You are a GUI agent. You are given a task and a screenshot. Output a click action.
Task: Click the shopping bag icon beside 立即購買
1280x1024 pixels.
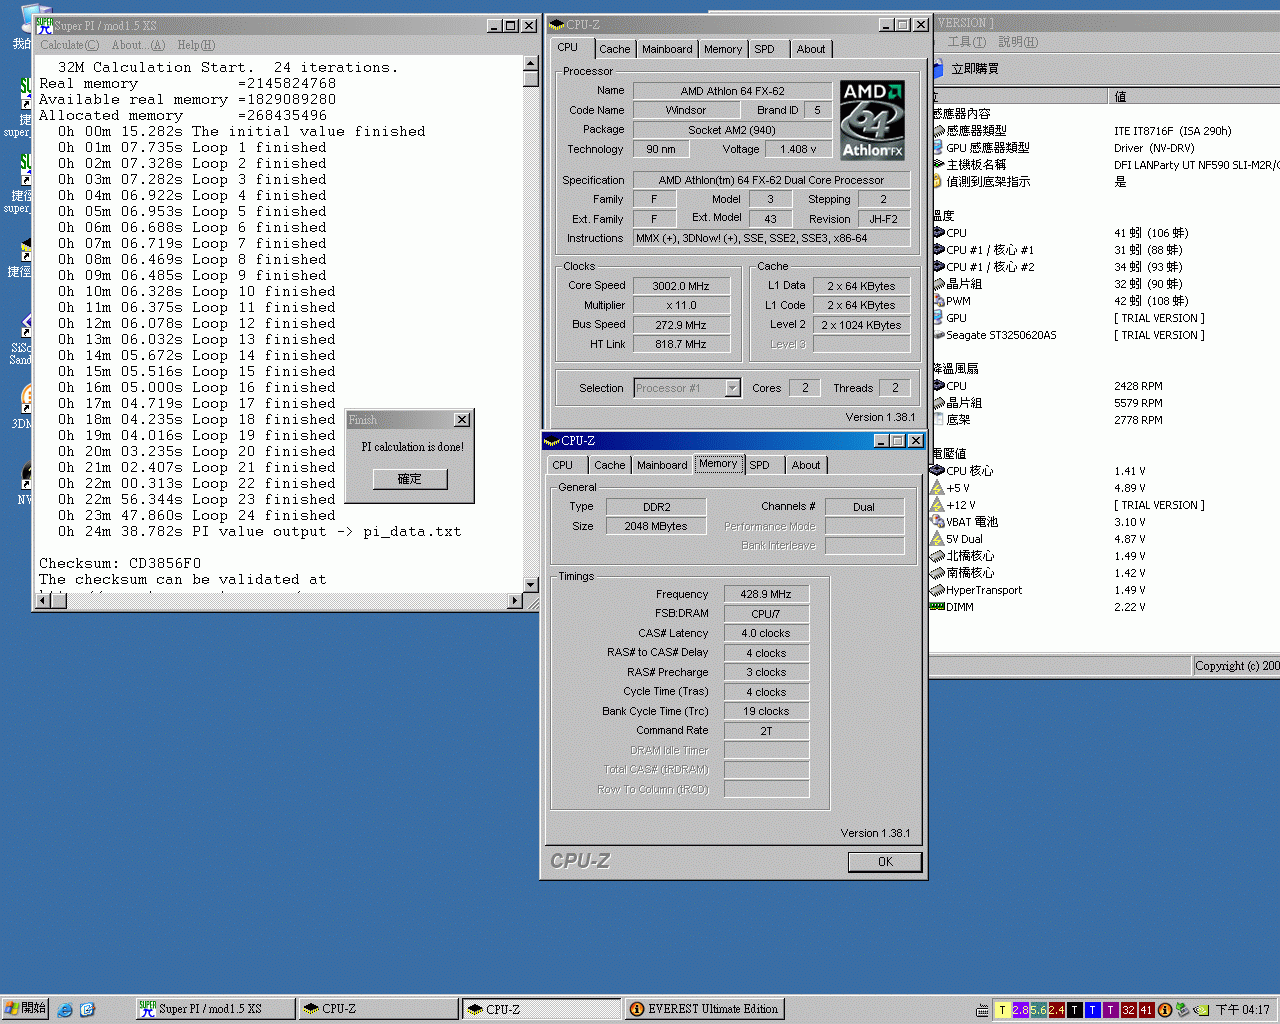pyautogui.click(x=938, y=68)
